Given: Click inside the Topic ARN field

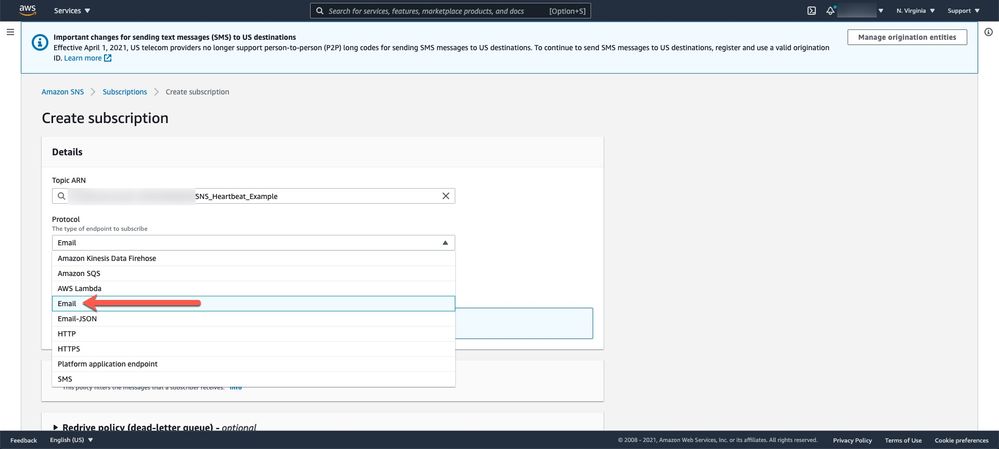Looking at the screenshot, I should pyautogui.click(x=254, y=196).
